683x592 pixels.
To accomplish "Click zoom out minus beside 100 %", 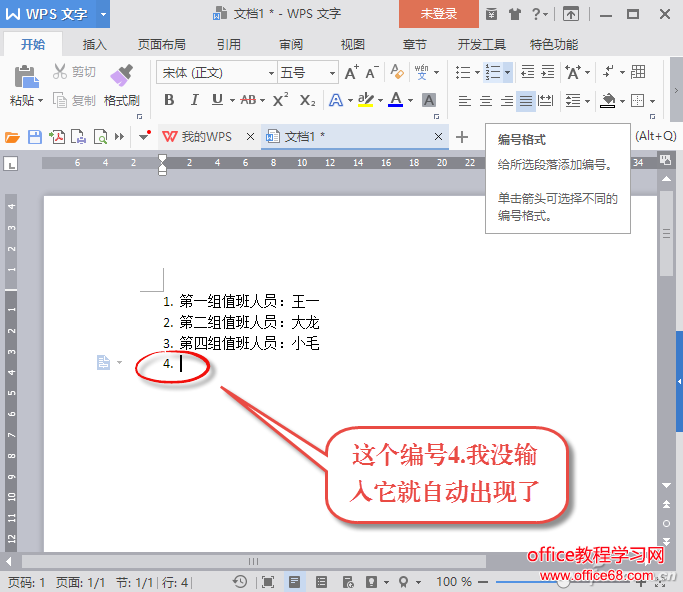I will point(483,582).
